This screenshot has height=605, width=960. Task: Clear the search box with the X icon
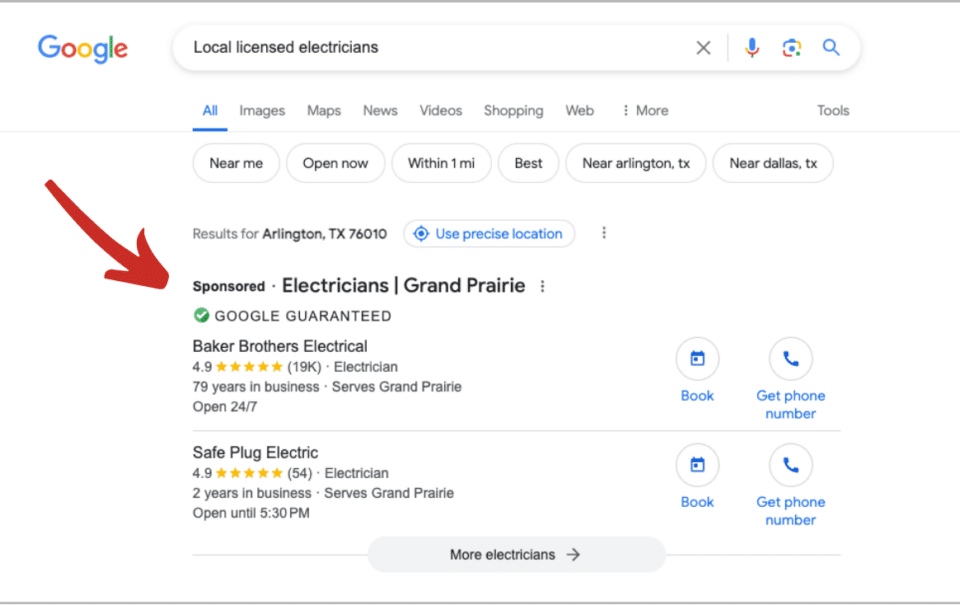[x=703, y=48]
